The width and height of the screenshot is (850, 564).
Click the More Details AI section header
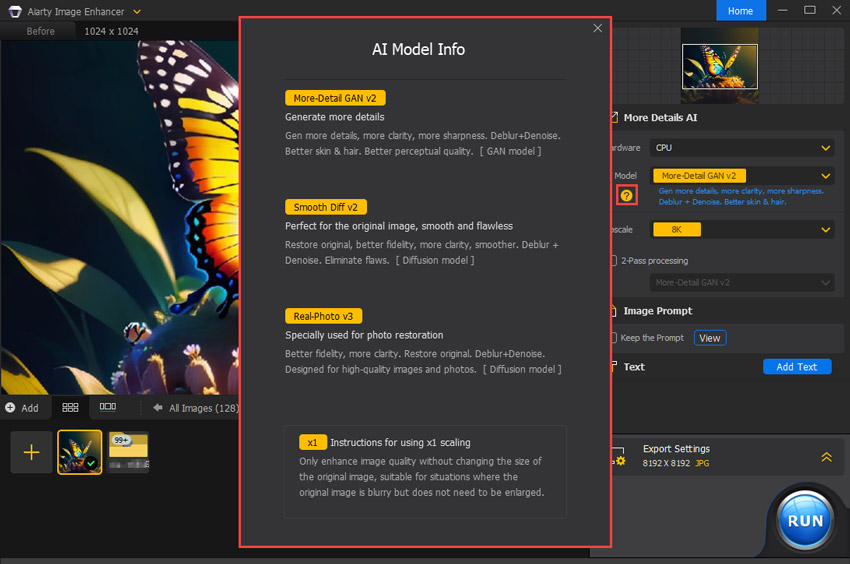[660, 118]
